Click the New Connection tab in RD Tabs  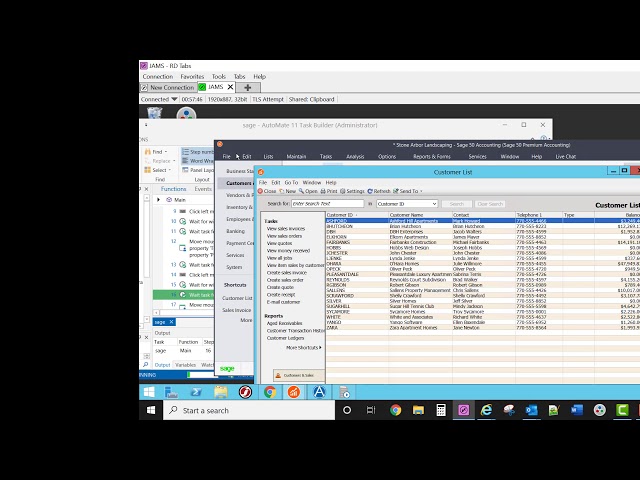click(168, 87)
